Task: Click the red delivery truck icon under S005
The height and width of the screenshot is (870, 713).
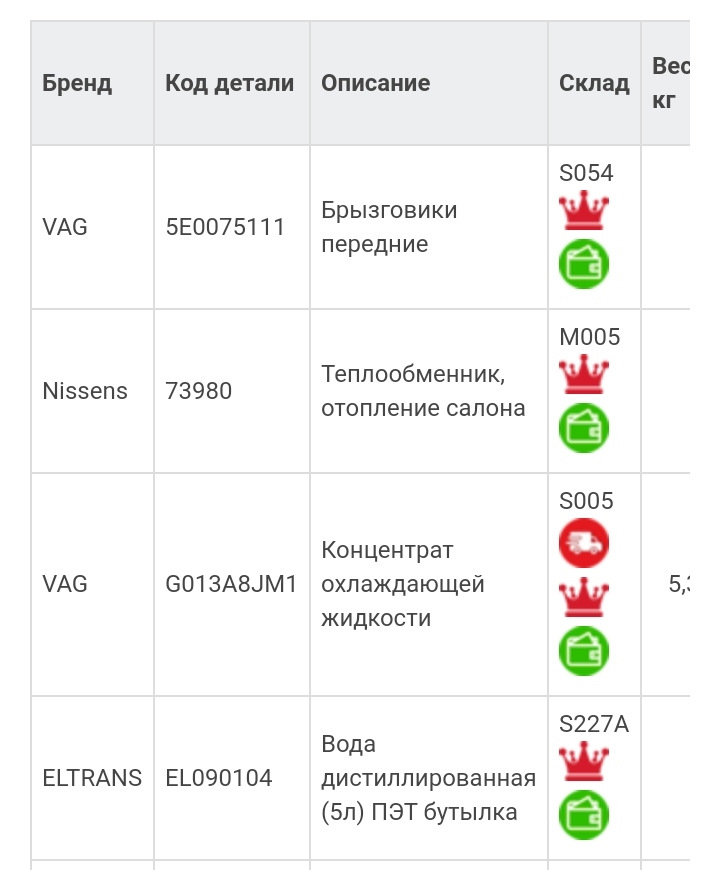Action: (x=584, y=543)
